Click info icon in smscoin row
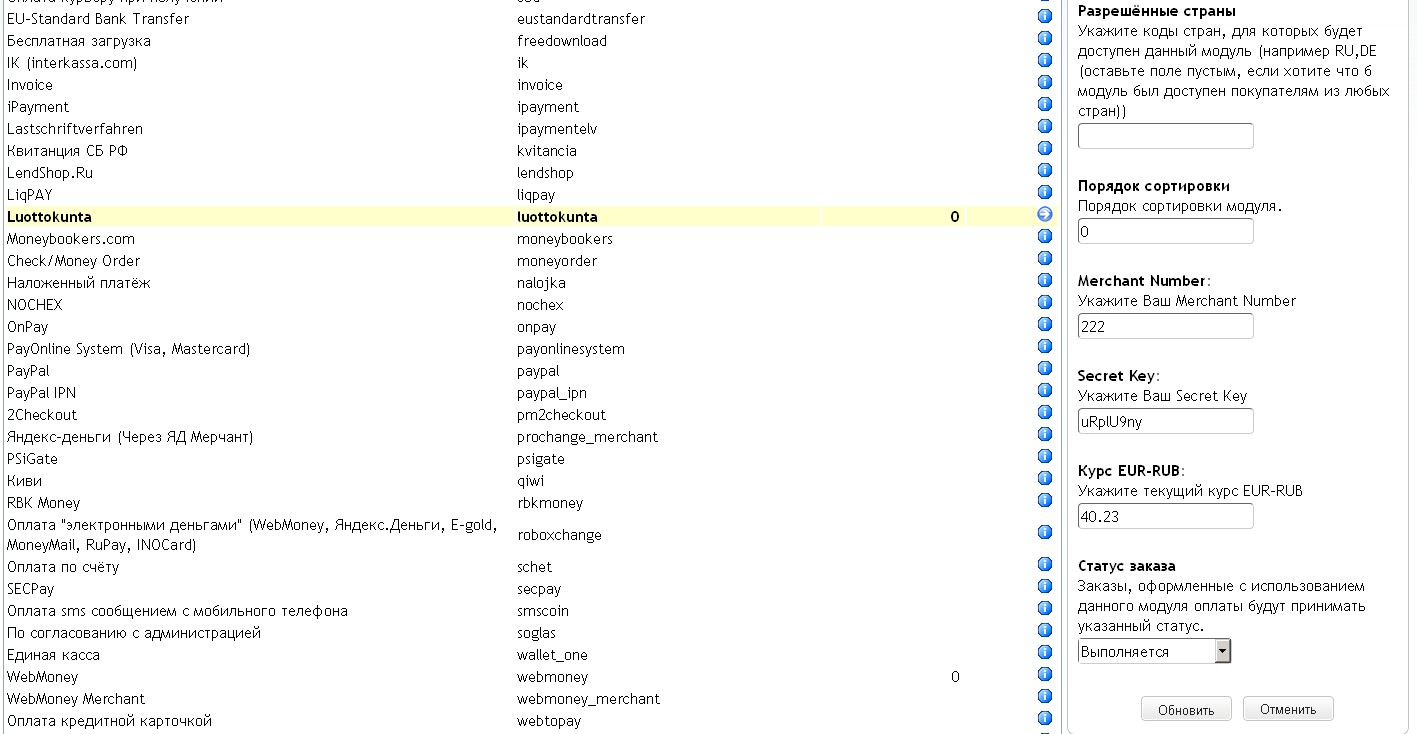The image size is (1417, 734). (1045, 608)
